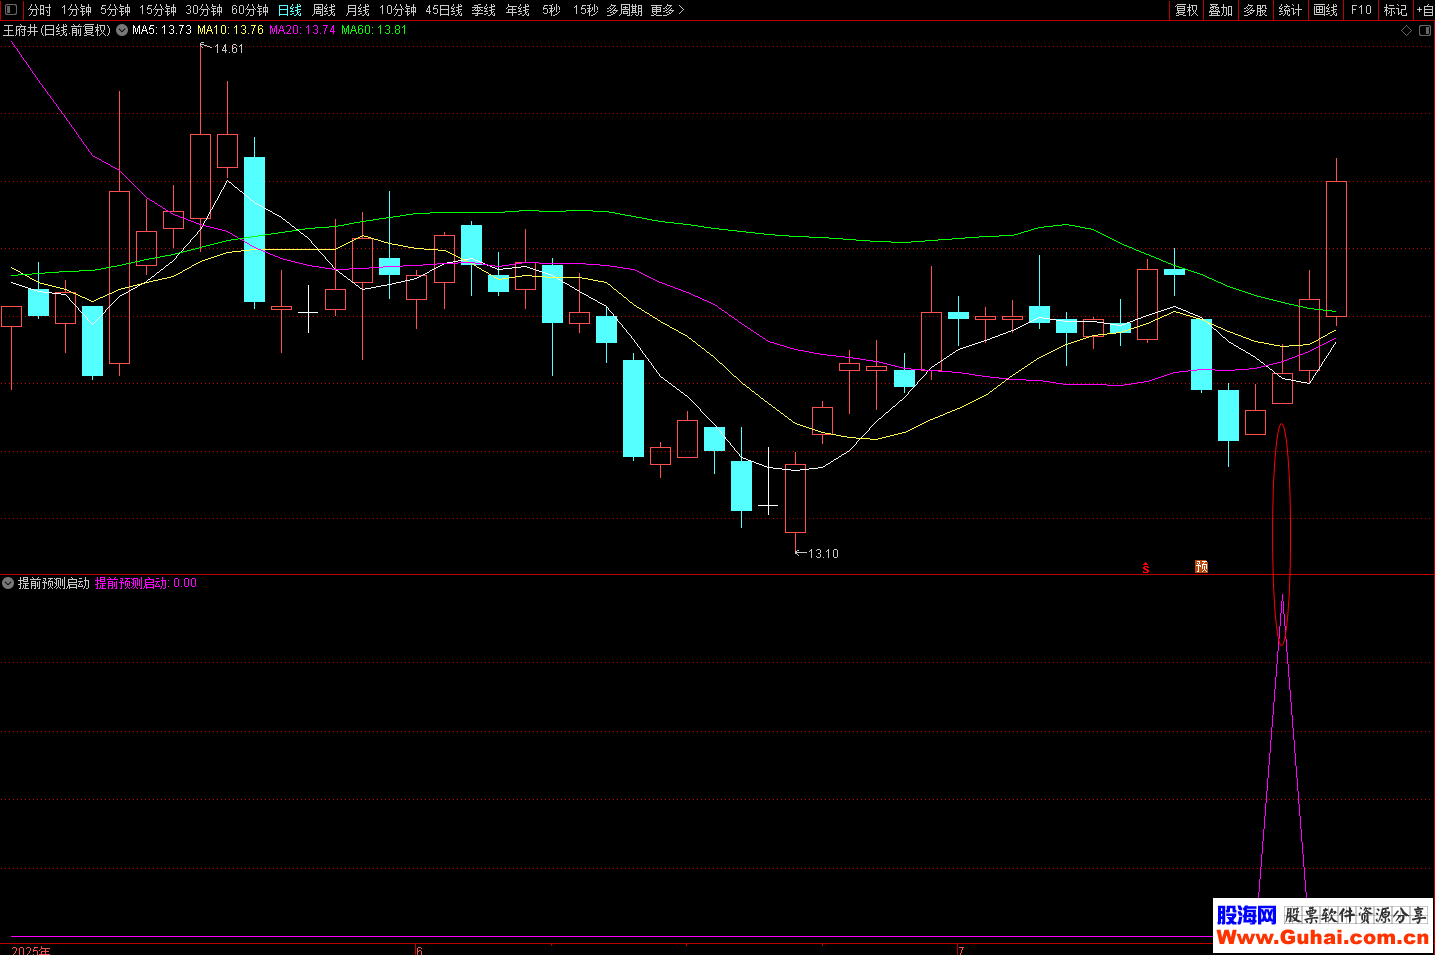1435x955 pixels.
Task: Open the 复权 adjustment button
Action: click(1187, 10)
